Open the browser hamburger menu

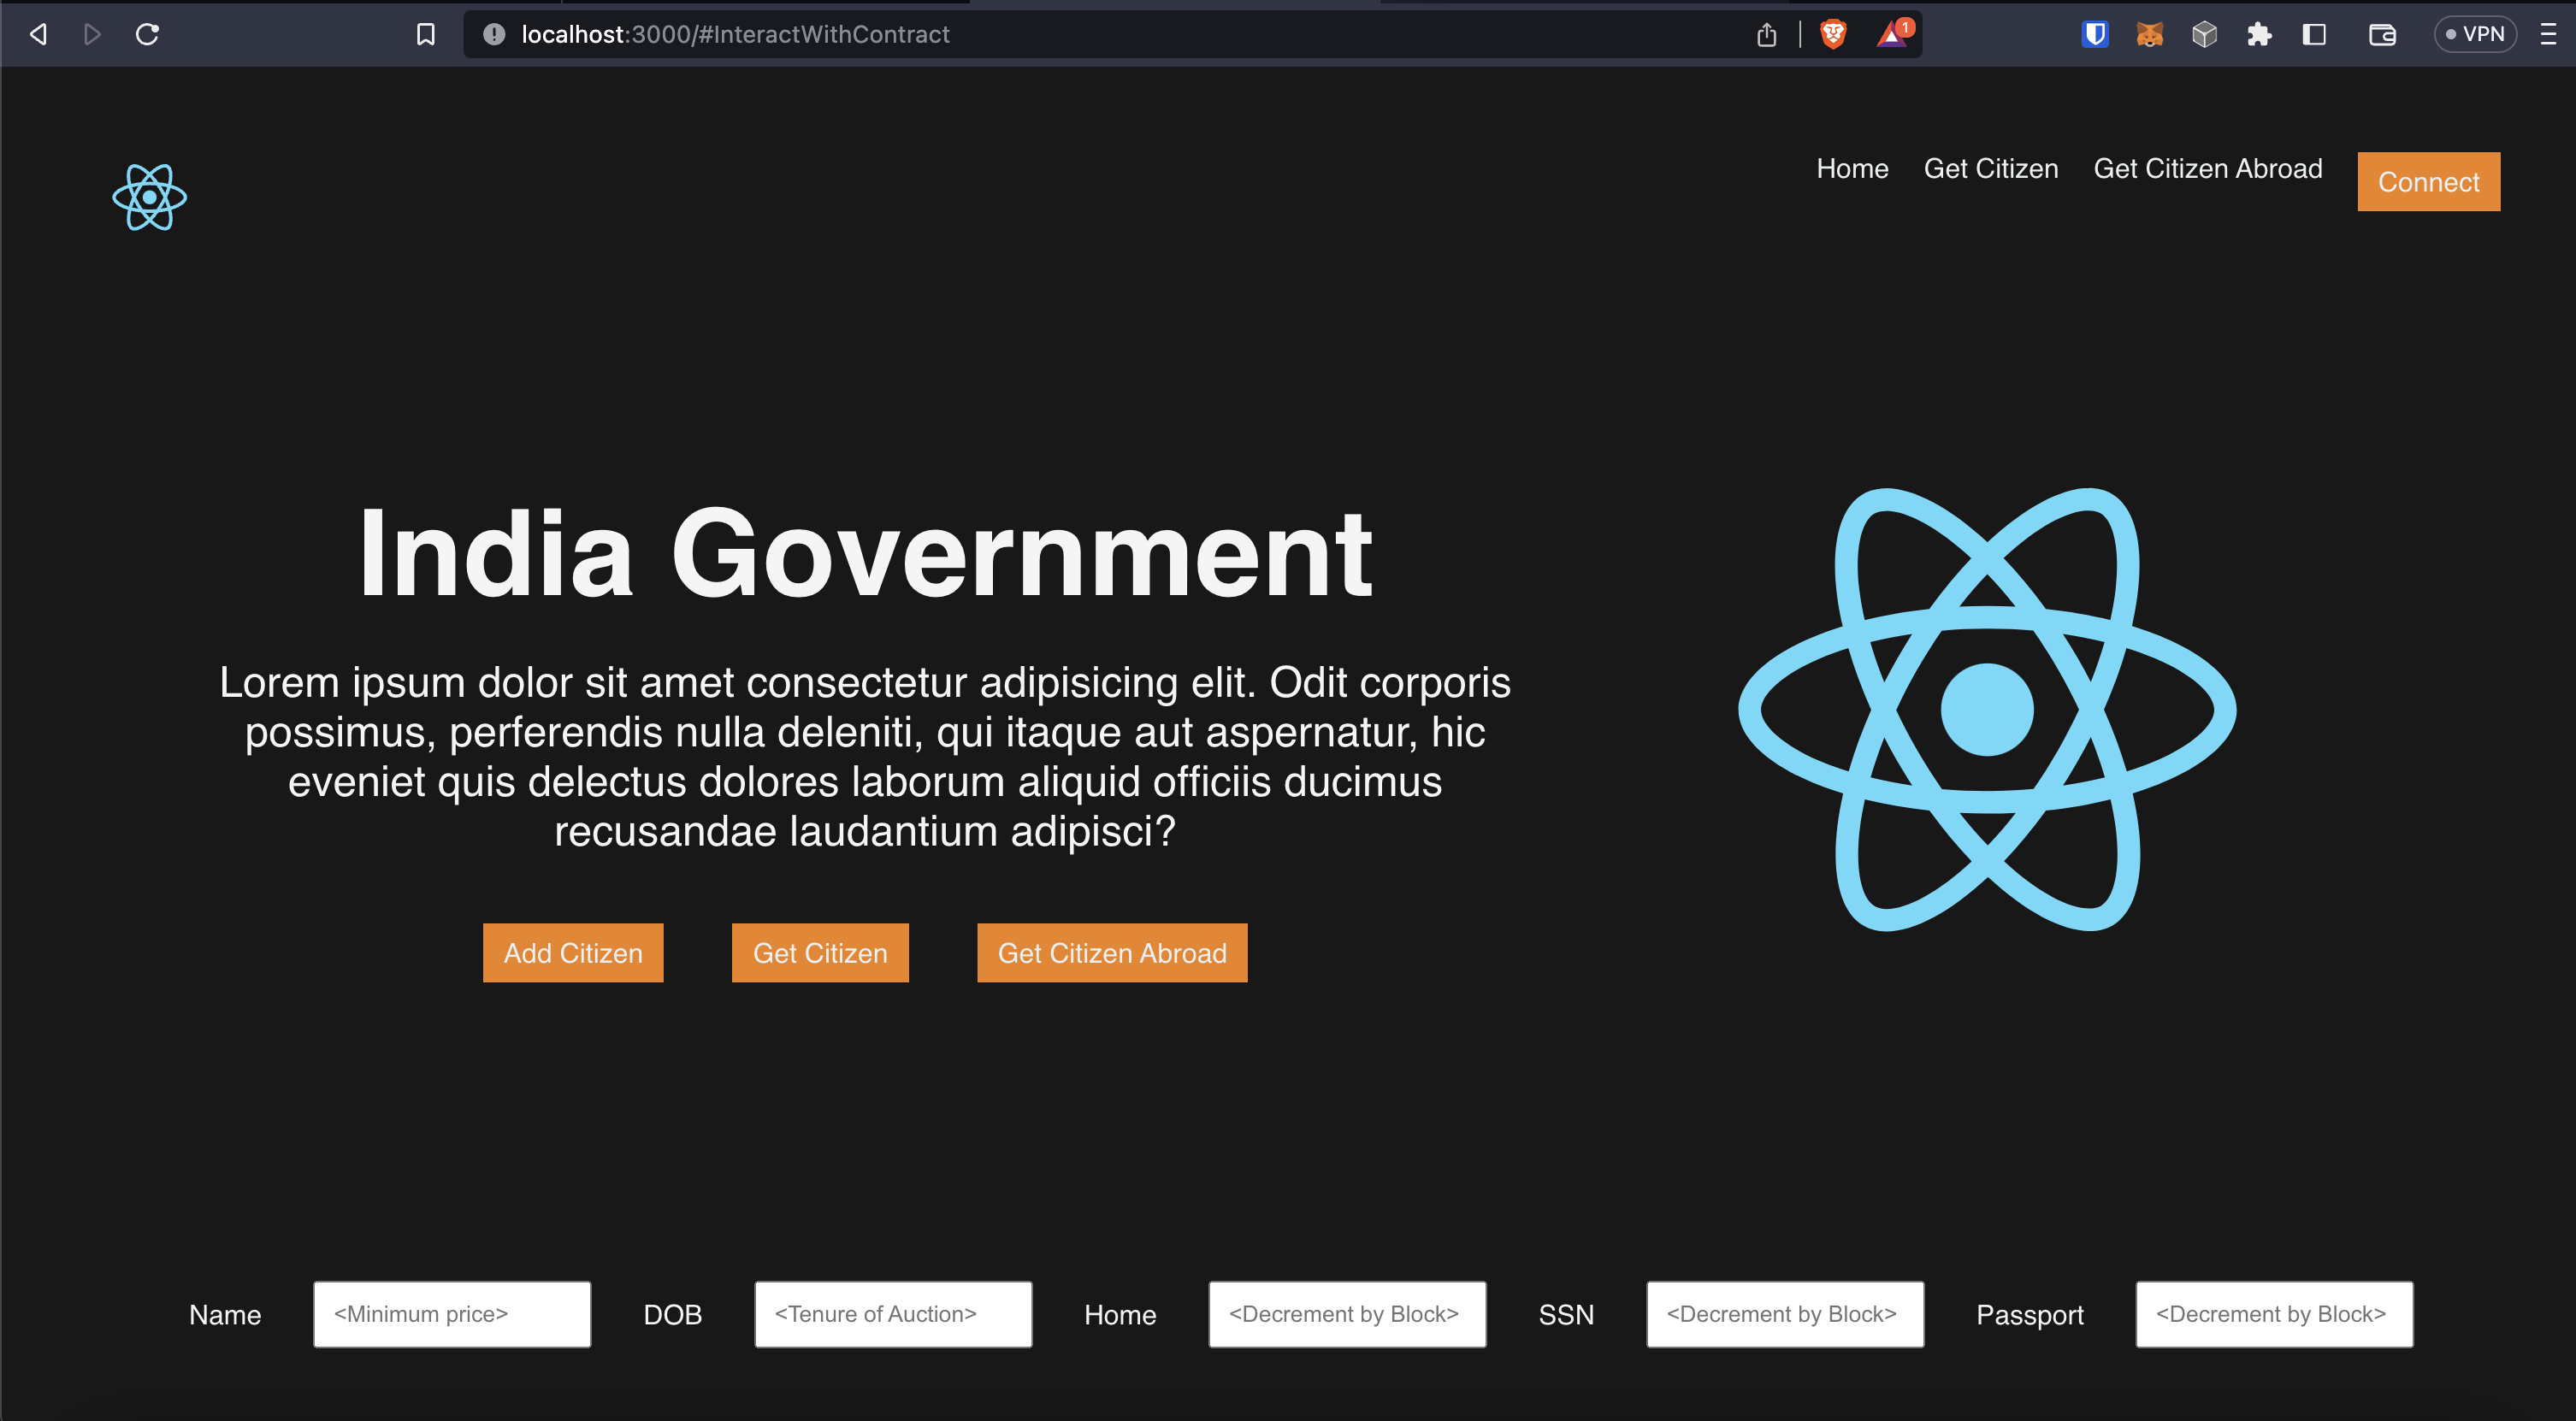[x=2547, y=34]
